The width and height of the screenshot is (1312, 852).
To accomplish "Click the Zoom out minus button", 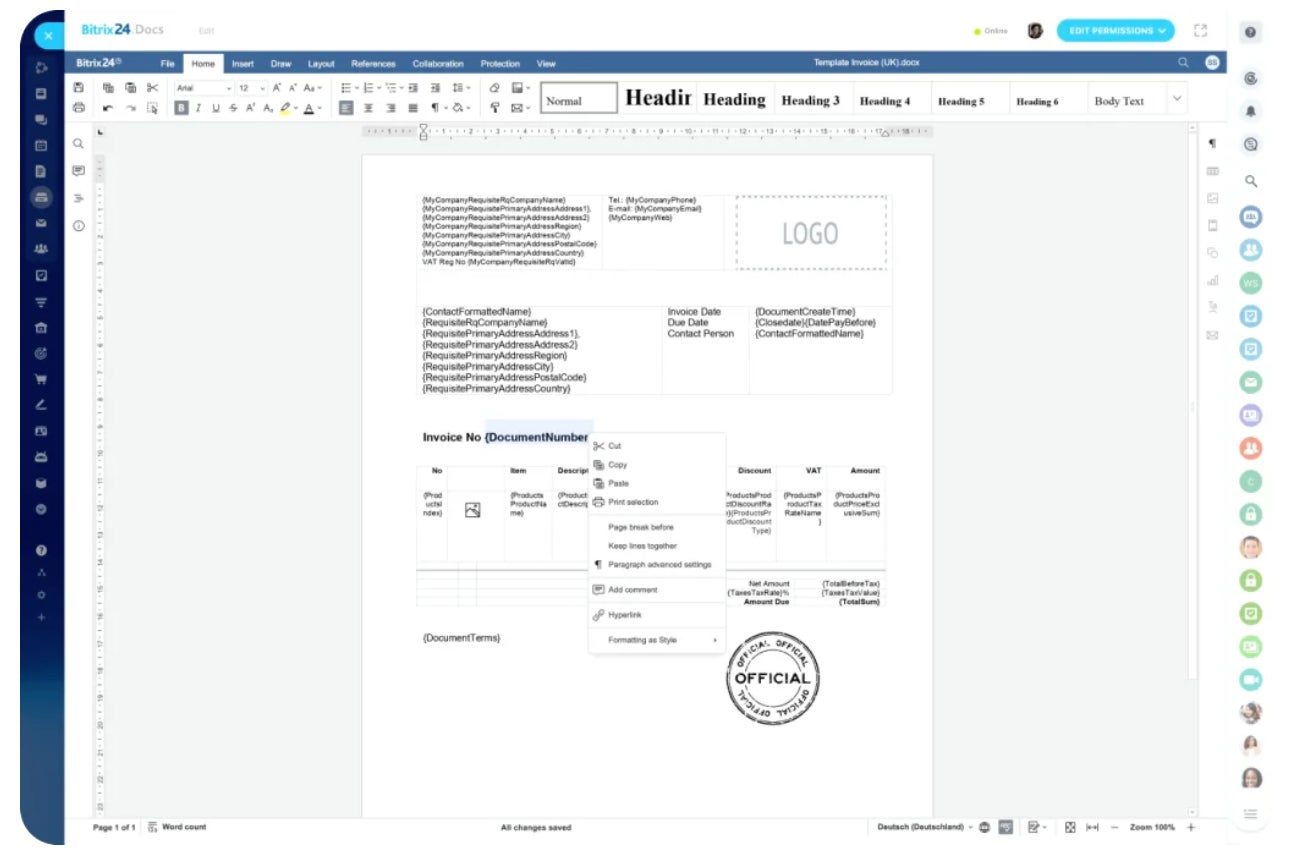I will click(1114, 827).
